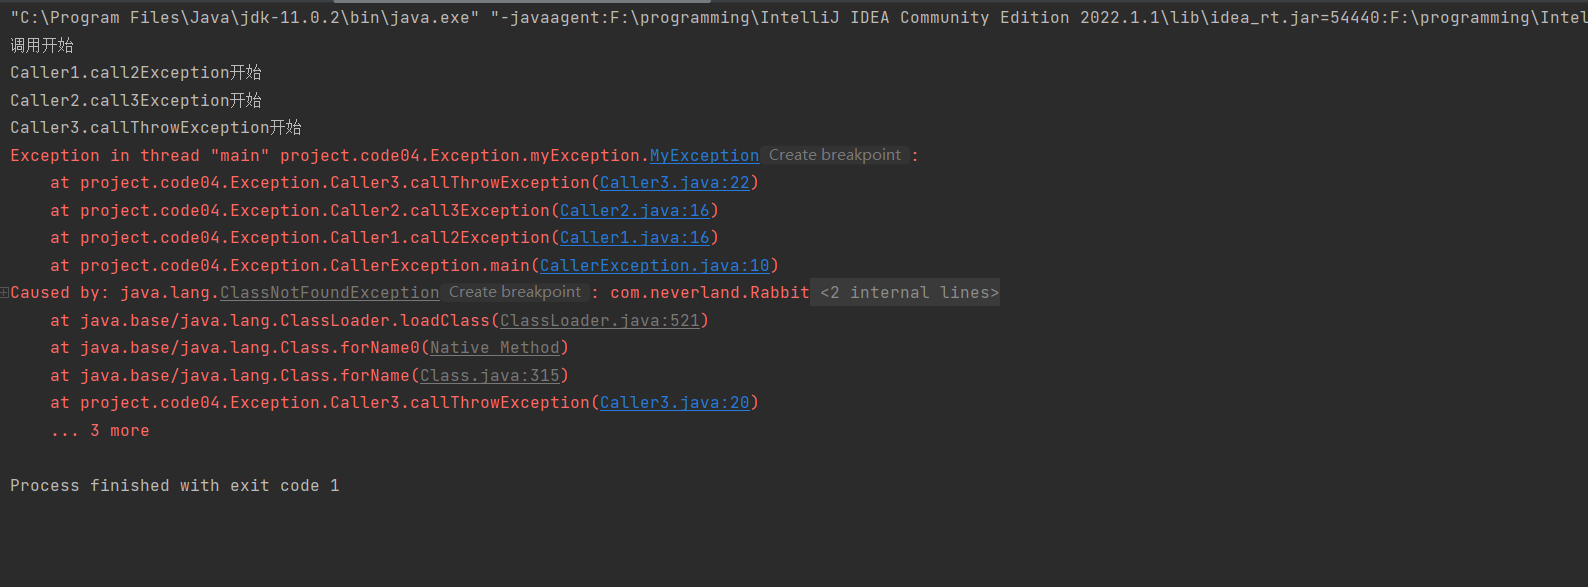Click 'Caller1.call2Exception开始' output line
1588x587 pixels.
136,73
